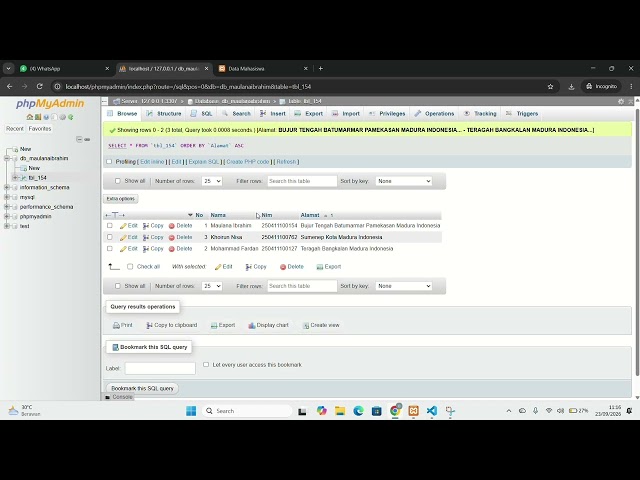The width and height of the screenshot is (640, 480).
Task: Switch to the Structure tab
Action: coord(164,113)
